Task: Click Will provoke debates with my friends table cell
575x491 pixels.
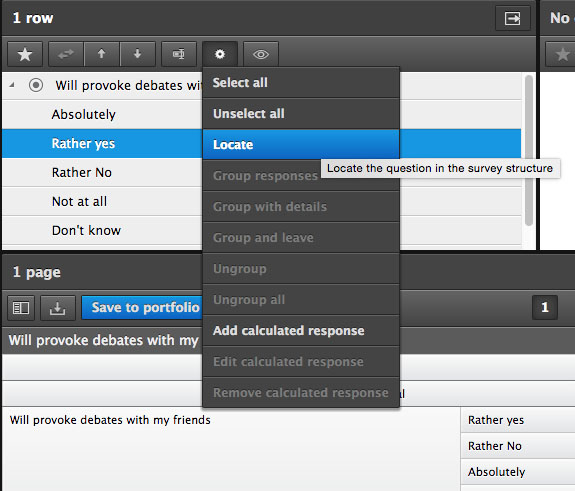Action: pos(231,448)
